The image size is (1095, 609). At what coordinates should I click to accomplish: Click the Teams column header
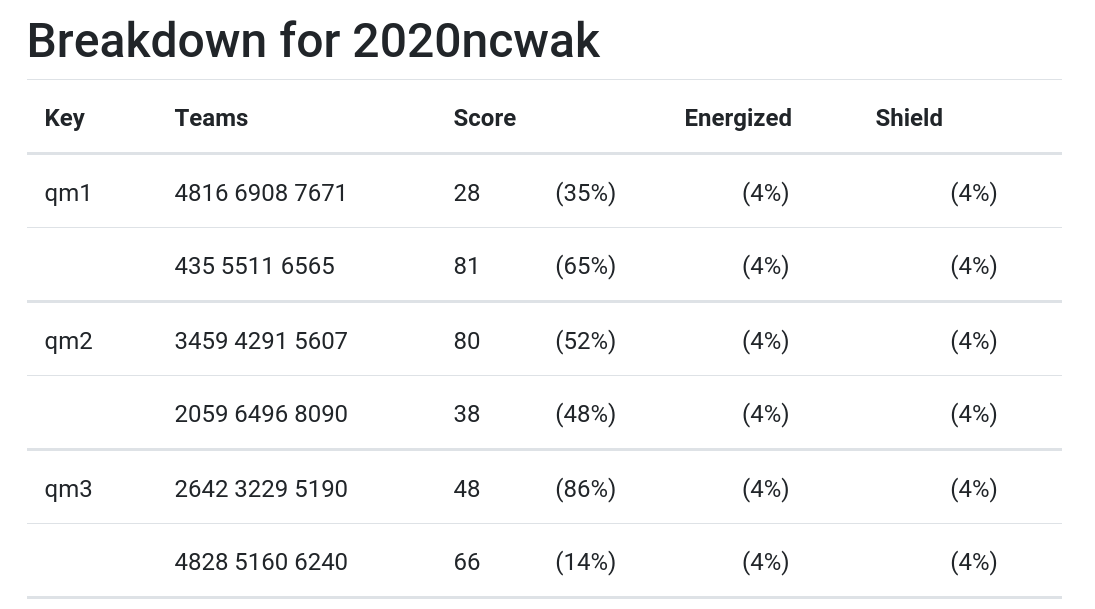(x=211, y=118)
